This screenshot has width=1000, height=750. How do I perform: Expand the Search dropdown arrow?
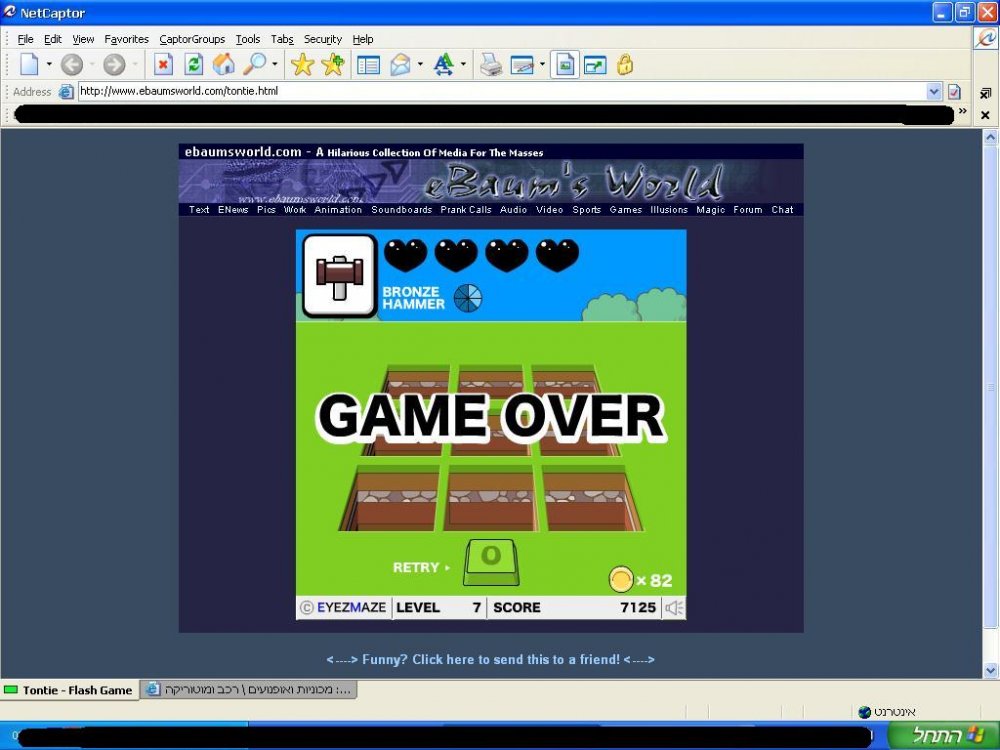[x=275, y=64]
